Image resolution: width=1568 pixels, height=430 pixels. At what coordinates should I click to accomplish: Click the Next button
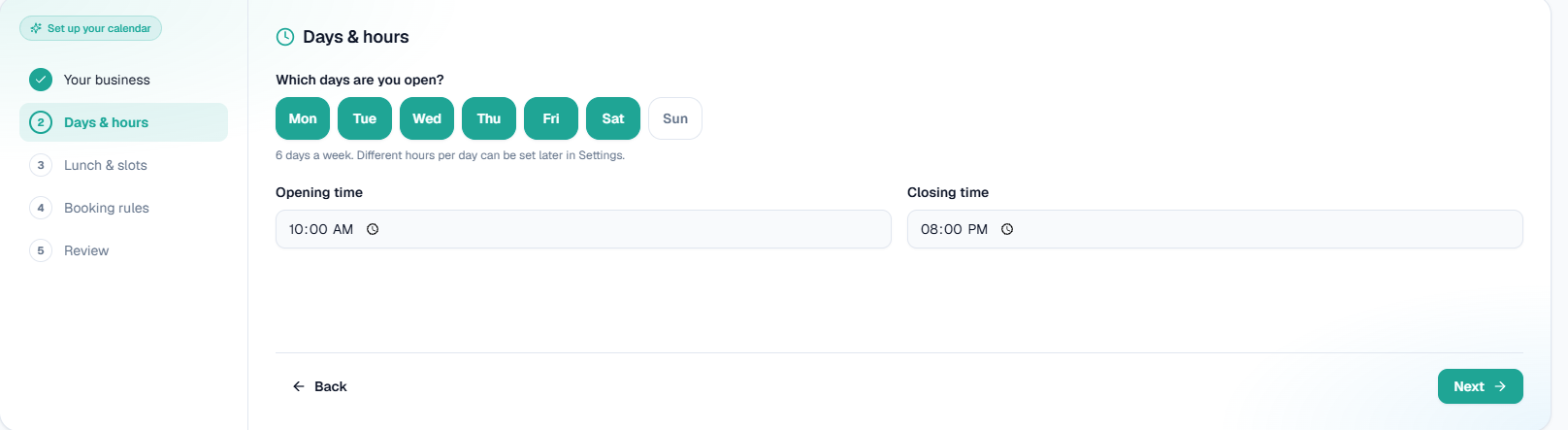(x=1480, y=386)
